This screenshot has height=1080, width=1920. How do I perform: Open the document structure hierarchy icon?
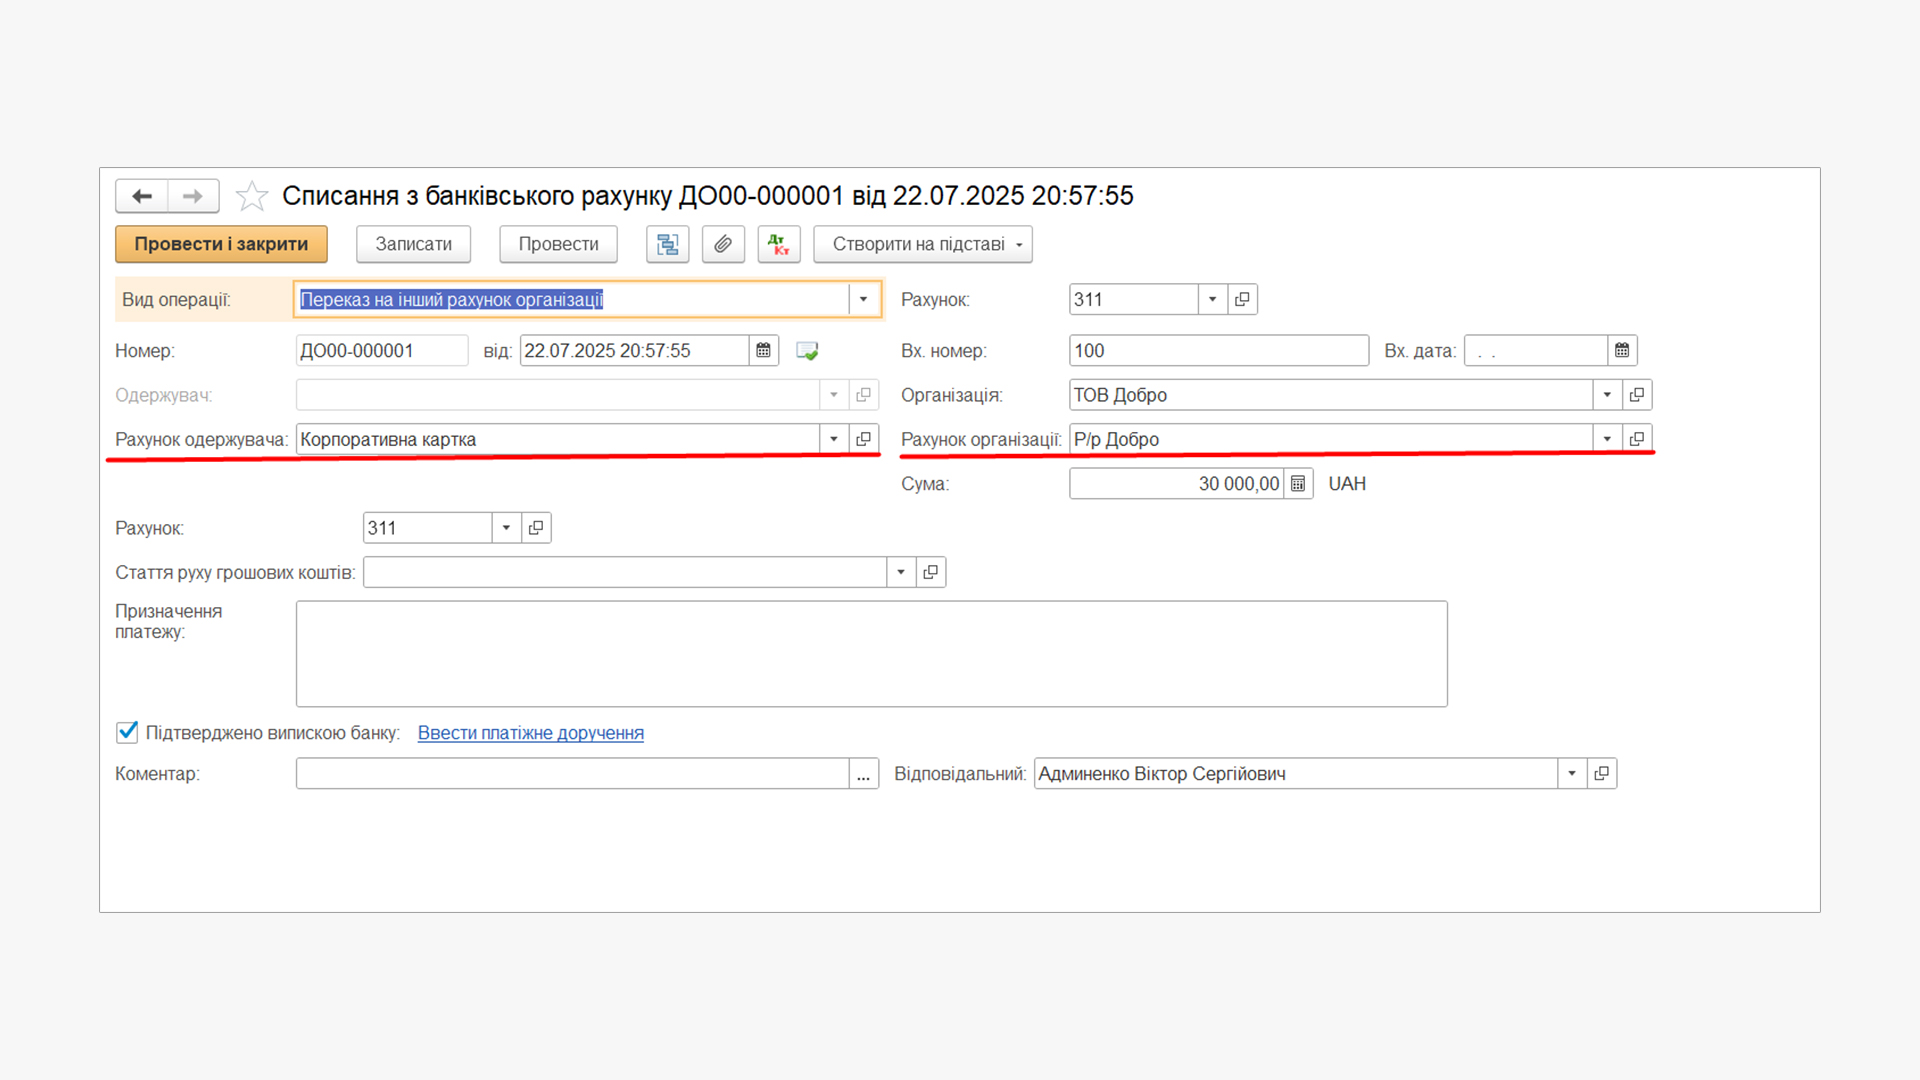coord(667,244)
